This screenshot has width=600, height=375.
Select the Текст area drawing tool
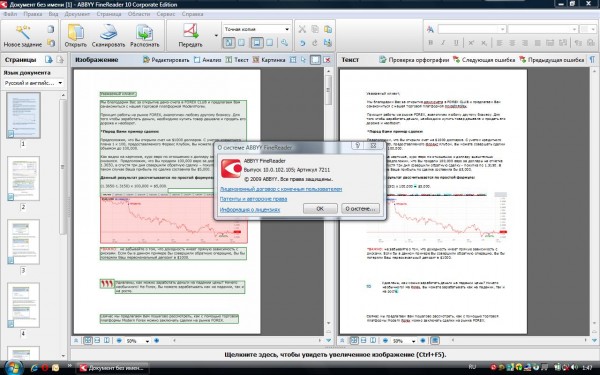coord(237,60)
